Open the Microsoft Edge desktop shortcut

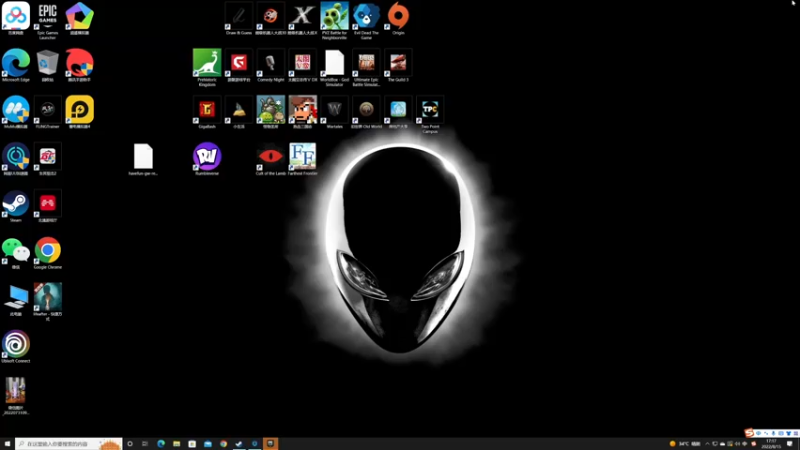pyautogui.click(x=16, y=66)
